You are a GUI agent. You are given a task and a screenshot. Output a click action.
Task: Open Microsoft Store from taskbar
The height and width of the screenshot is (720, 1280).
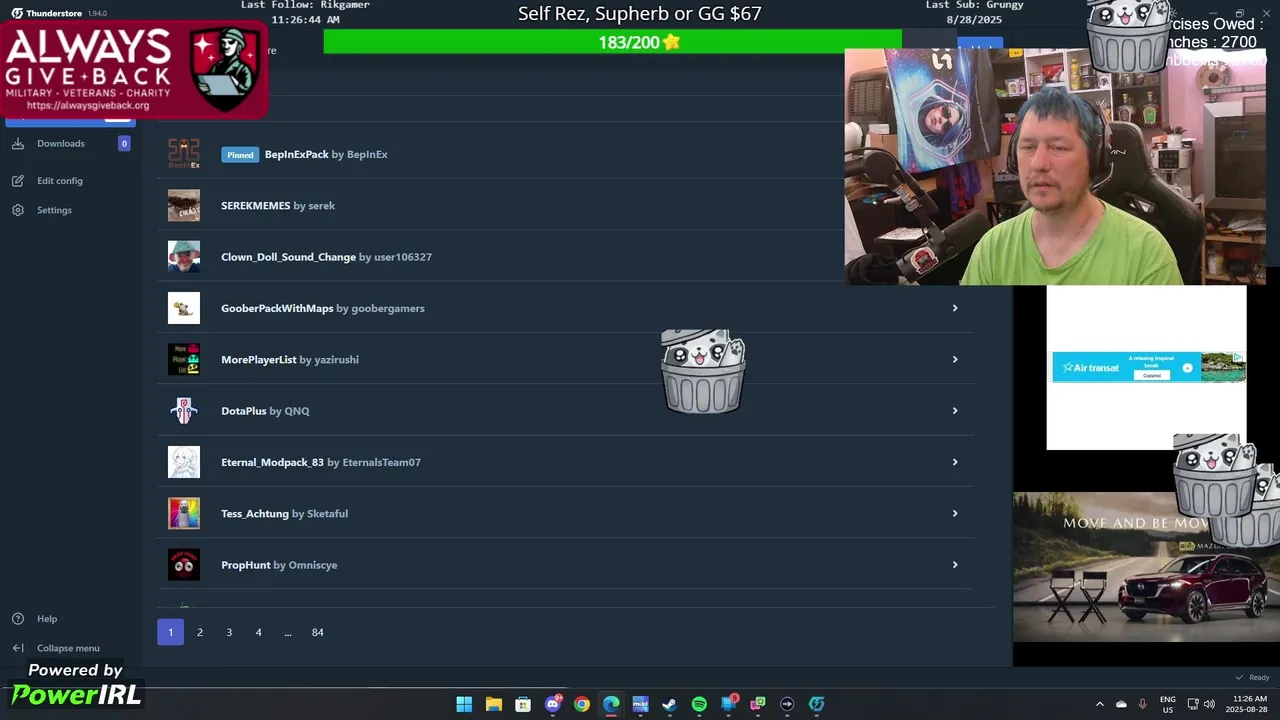(x=523, y=704)
